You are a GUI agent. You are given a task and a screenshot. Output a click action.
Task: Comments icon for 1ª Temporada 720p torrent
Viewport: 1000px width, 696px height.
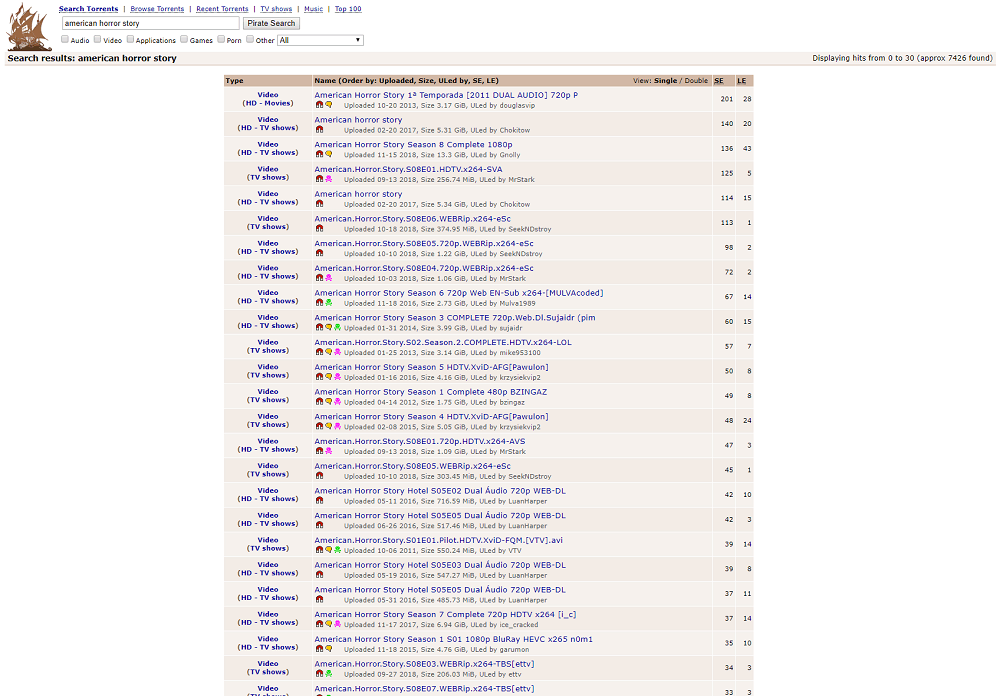click(x=329, y=105)
